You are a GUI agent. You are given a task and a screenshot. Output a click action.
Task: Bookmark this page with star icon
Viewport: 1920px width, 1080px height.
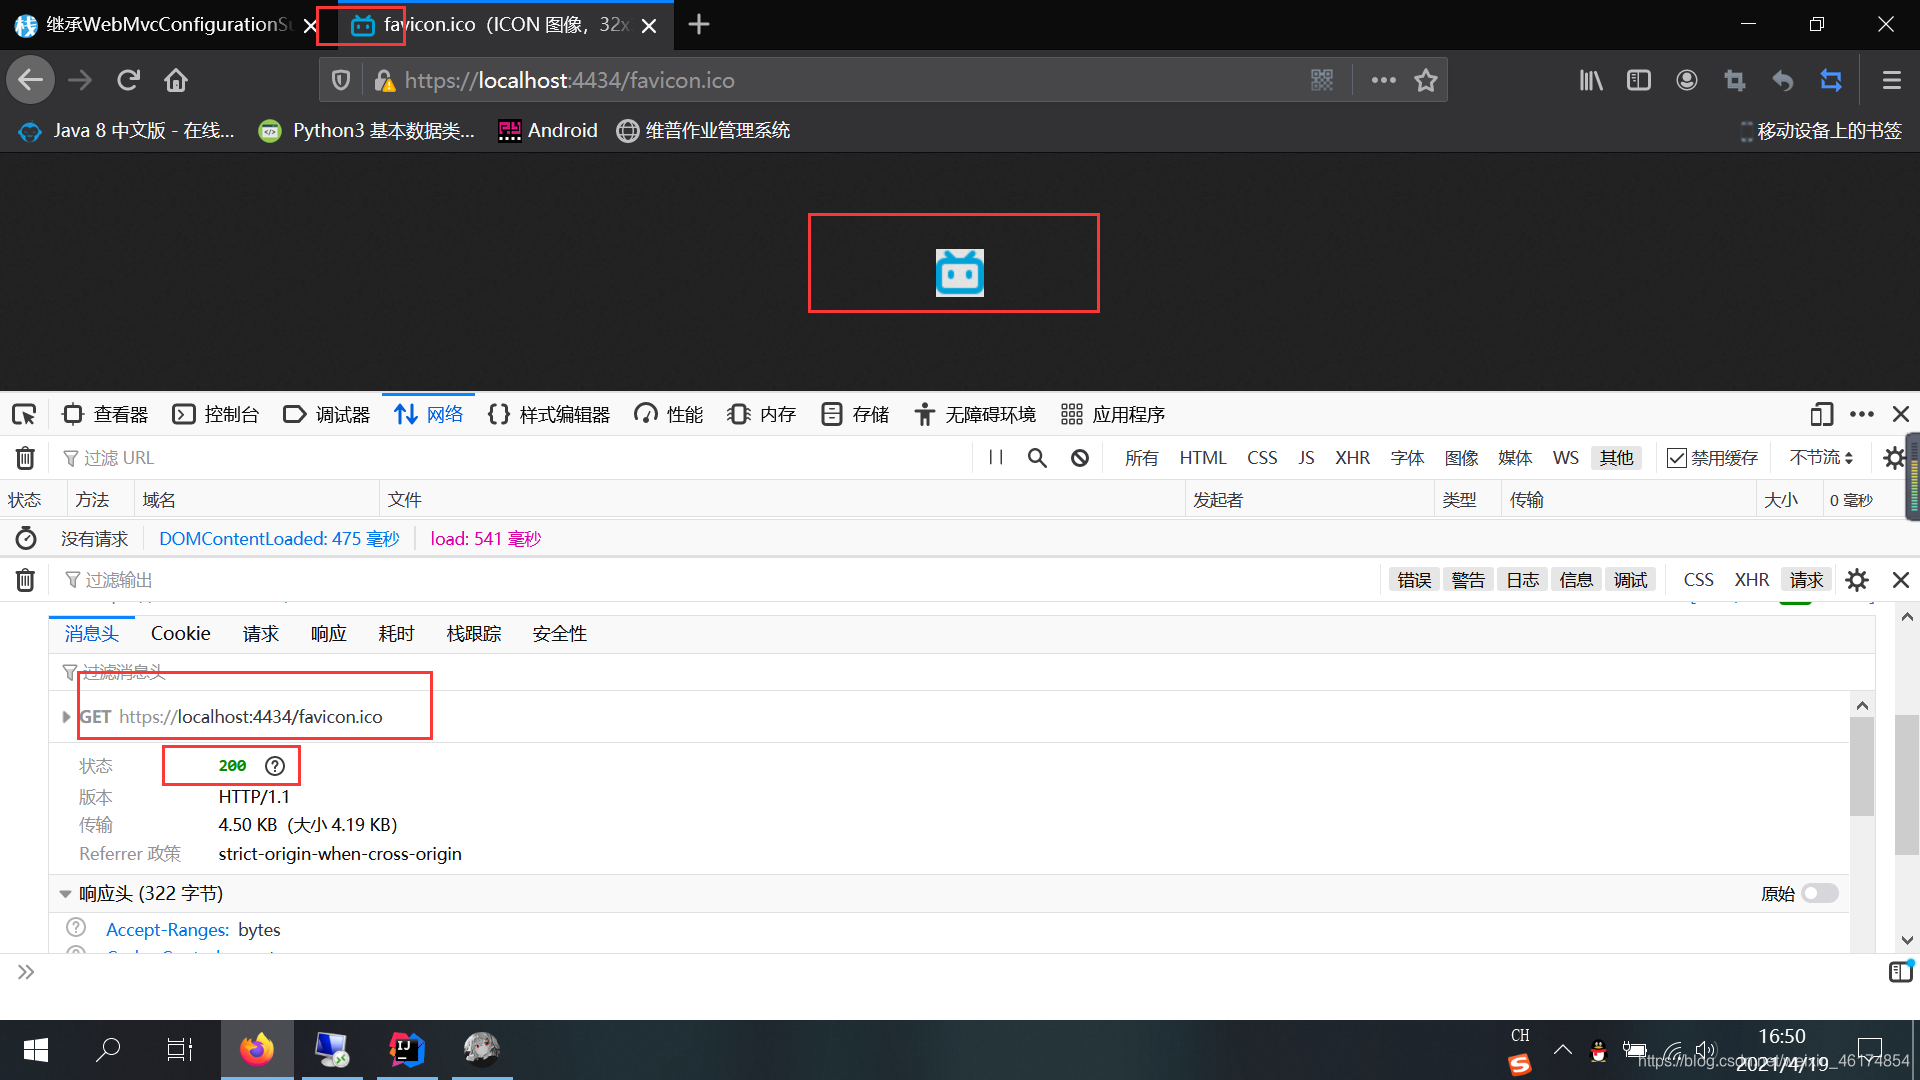1426,80
